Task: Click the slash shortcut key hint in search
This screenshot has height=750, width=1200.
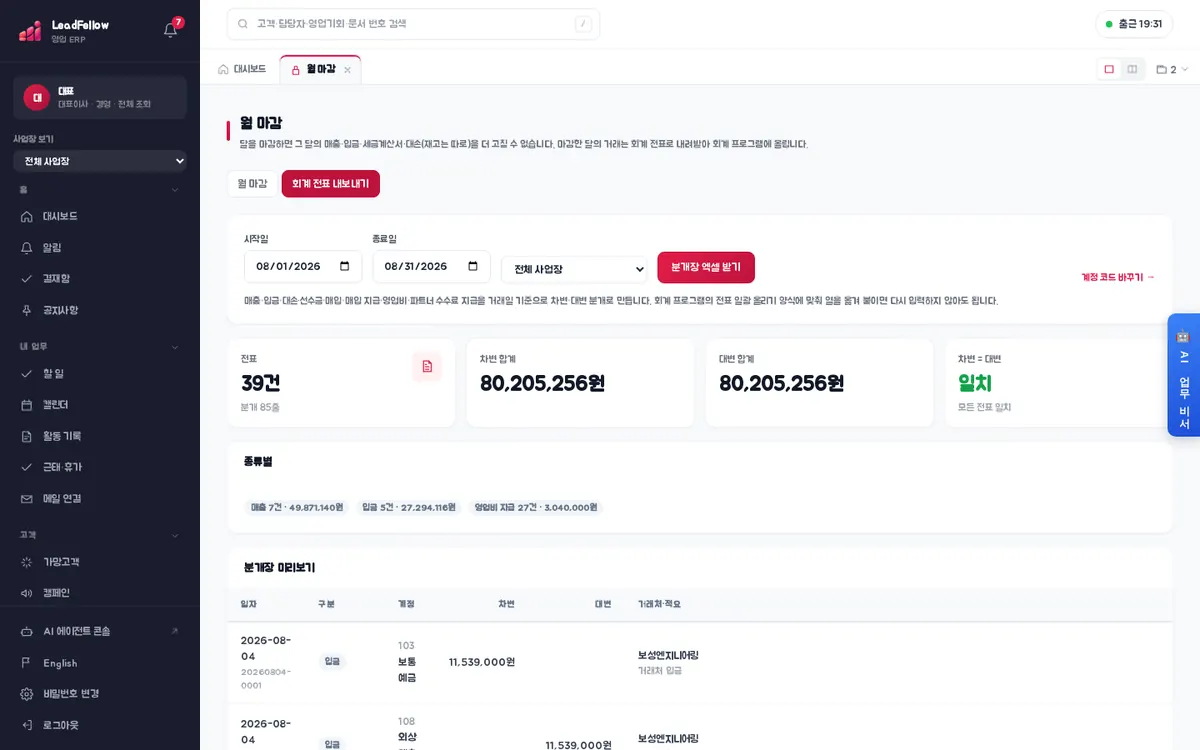Action: pos(583,24)
